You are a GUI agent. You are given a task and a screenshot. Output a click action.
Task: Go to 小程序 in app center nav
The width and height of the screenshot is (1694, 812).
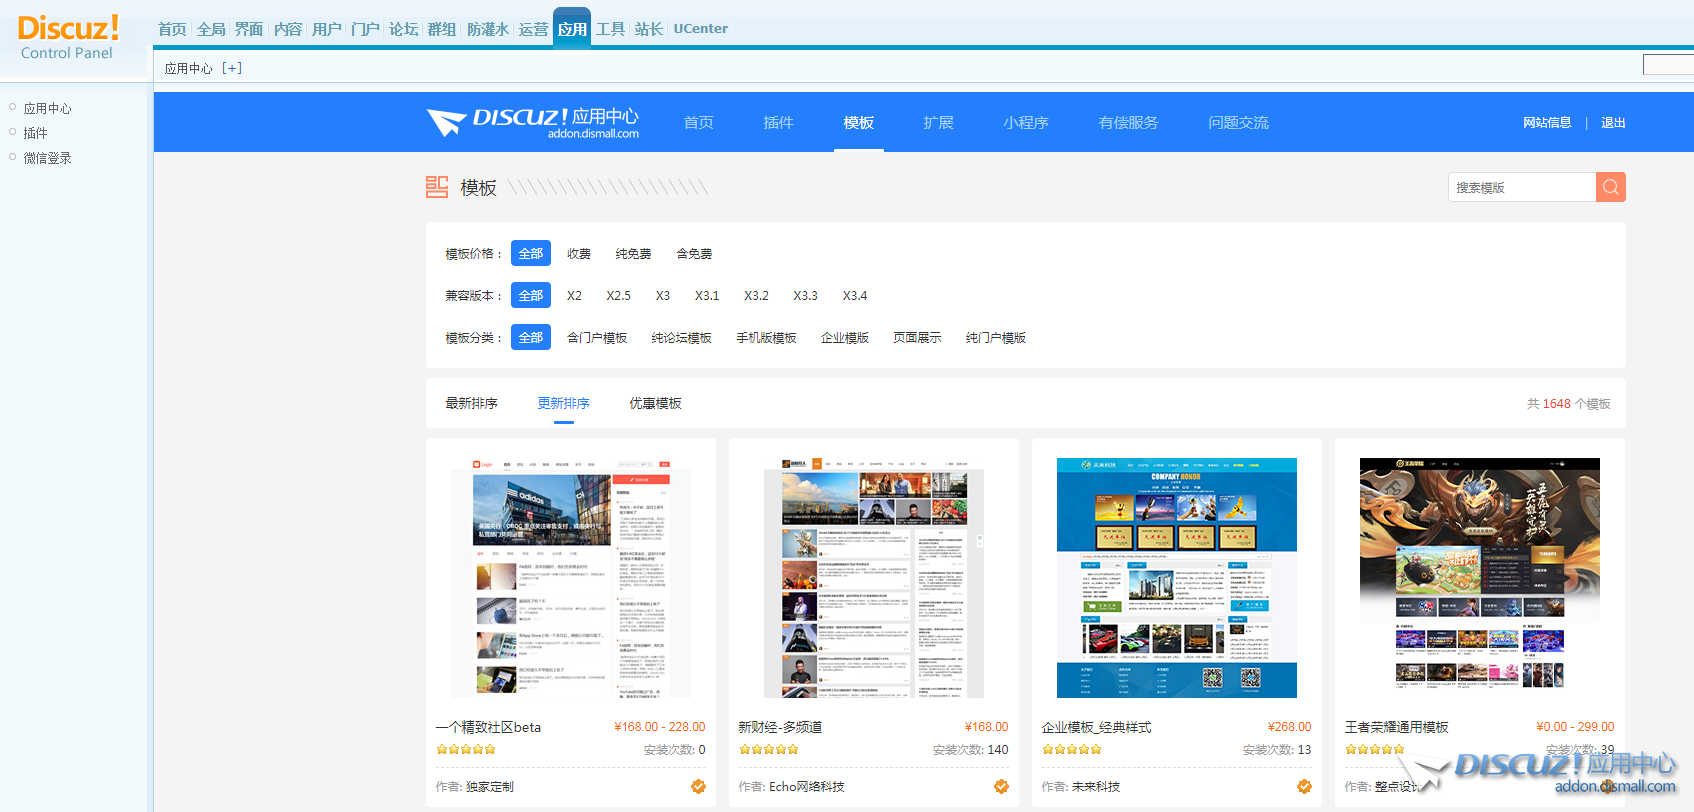tap(1026, 123)
